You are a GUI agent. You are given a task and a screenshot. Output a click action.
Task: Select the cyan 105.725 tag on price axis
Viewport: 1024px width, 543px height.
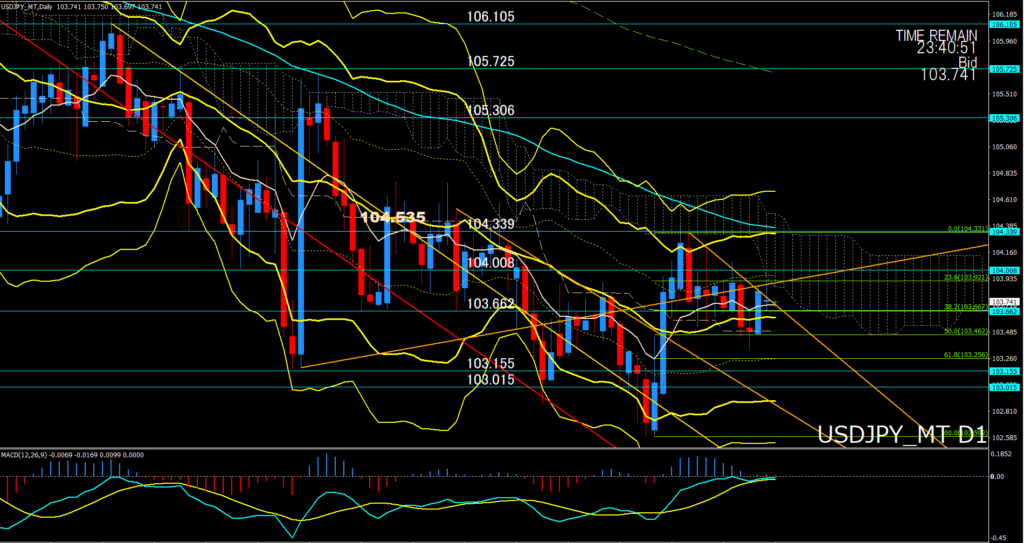[1005, 69]
